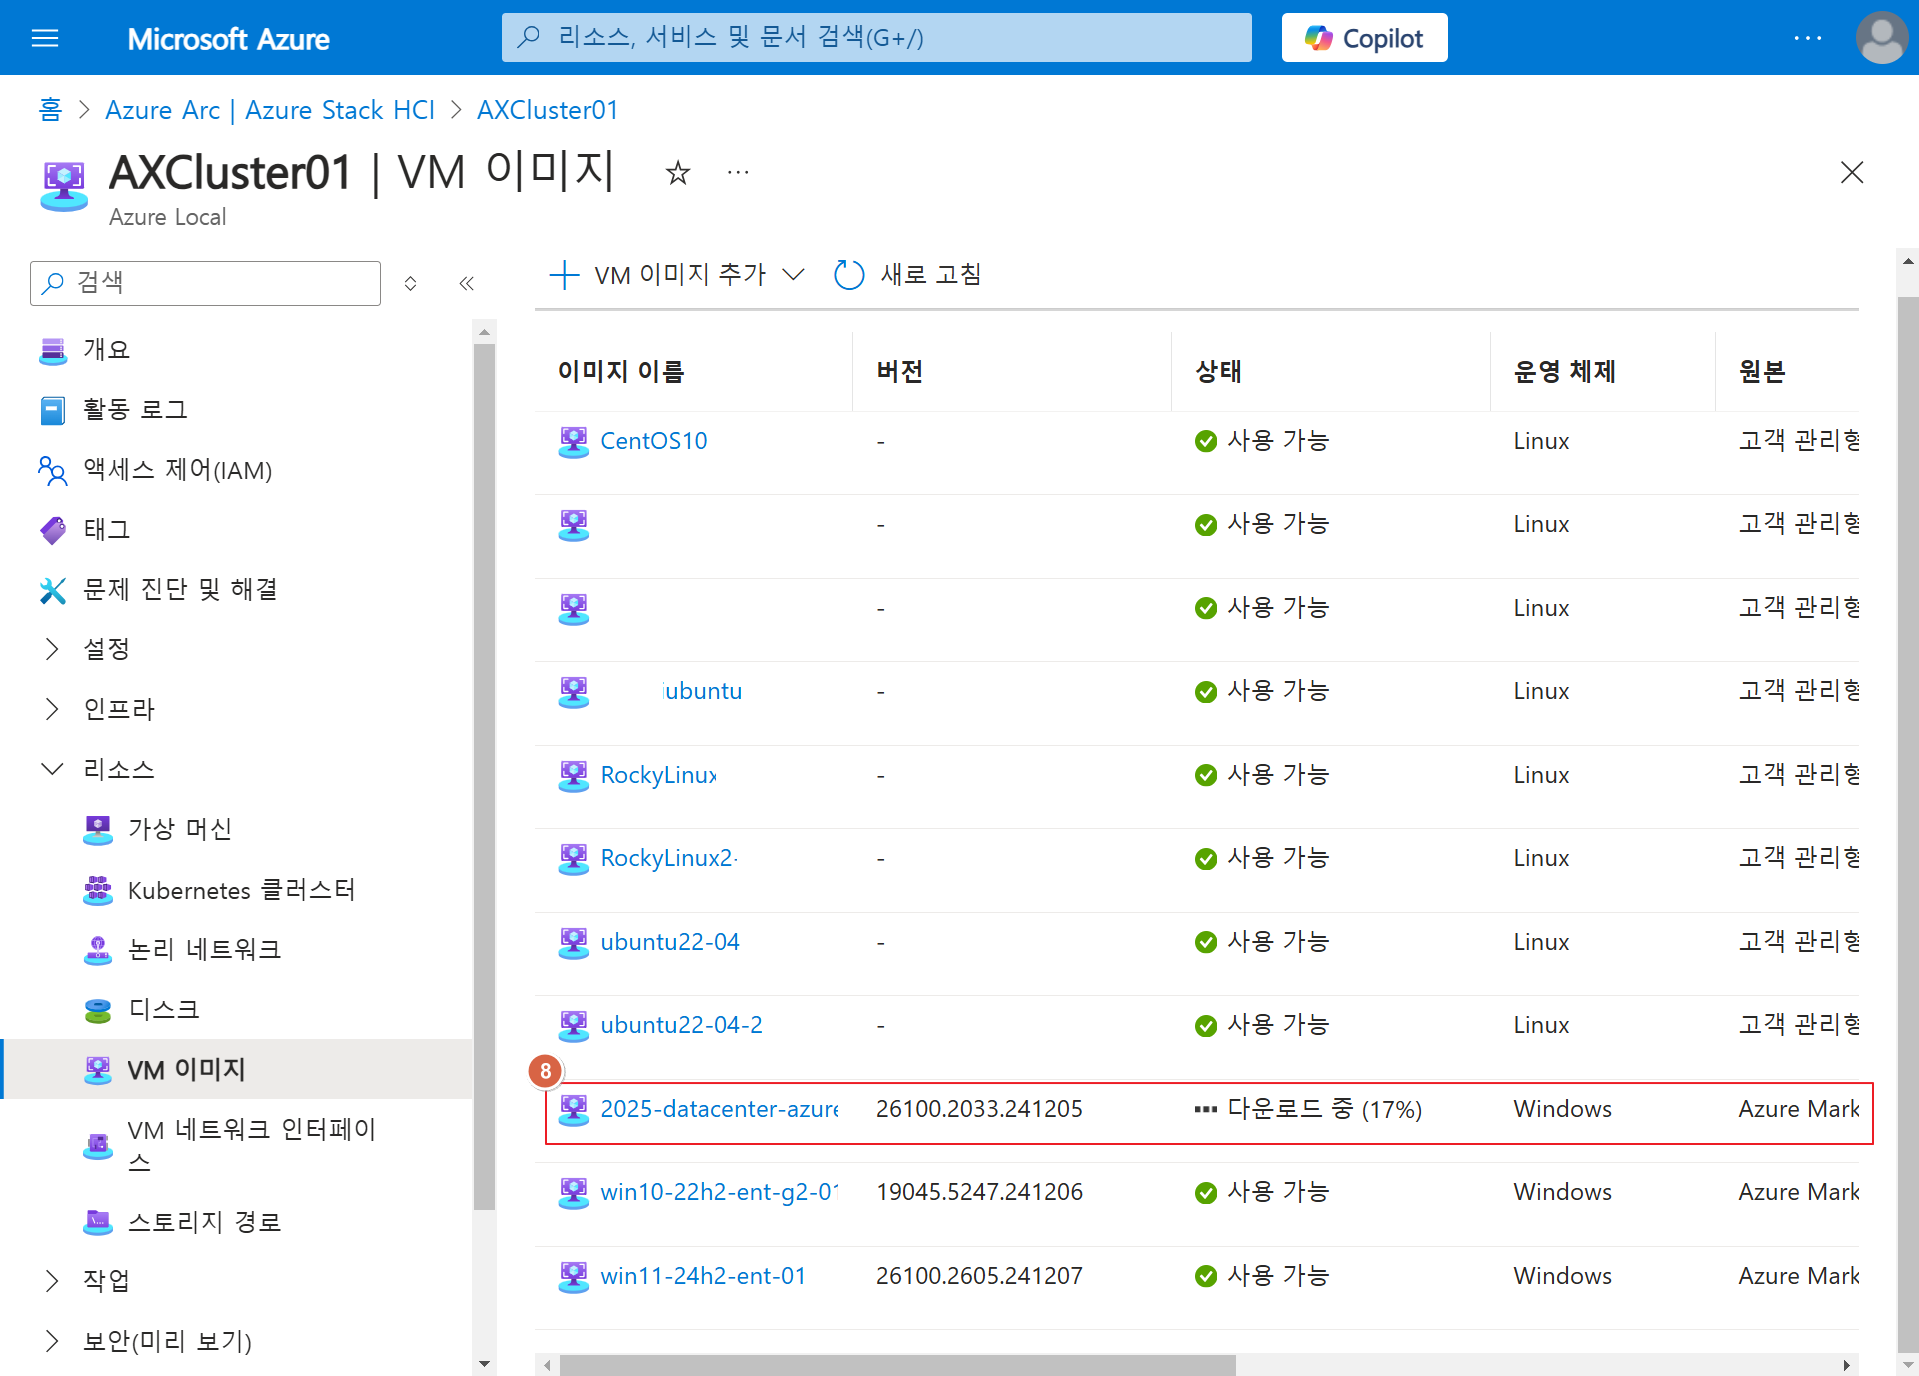
Task: Open the hamburger portal menu
Action: pos(45,38)
